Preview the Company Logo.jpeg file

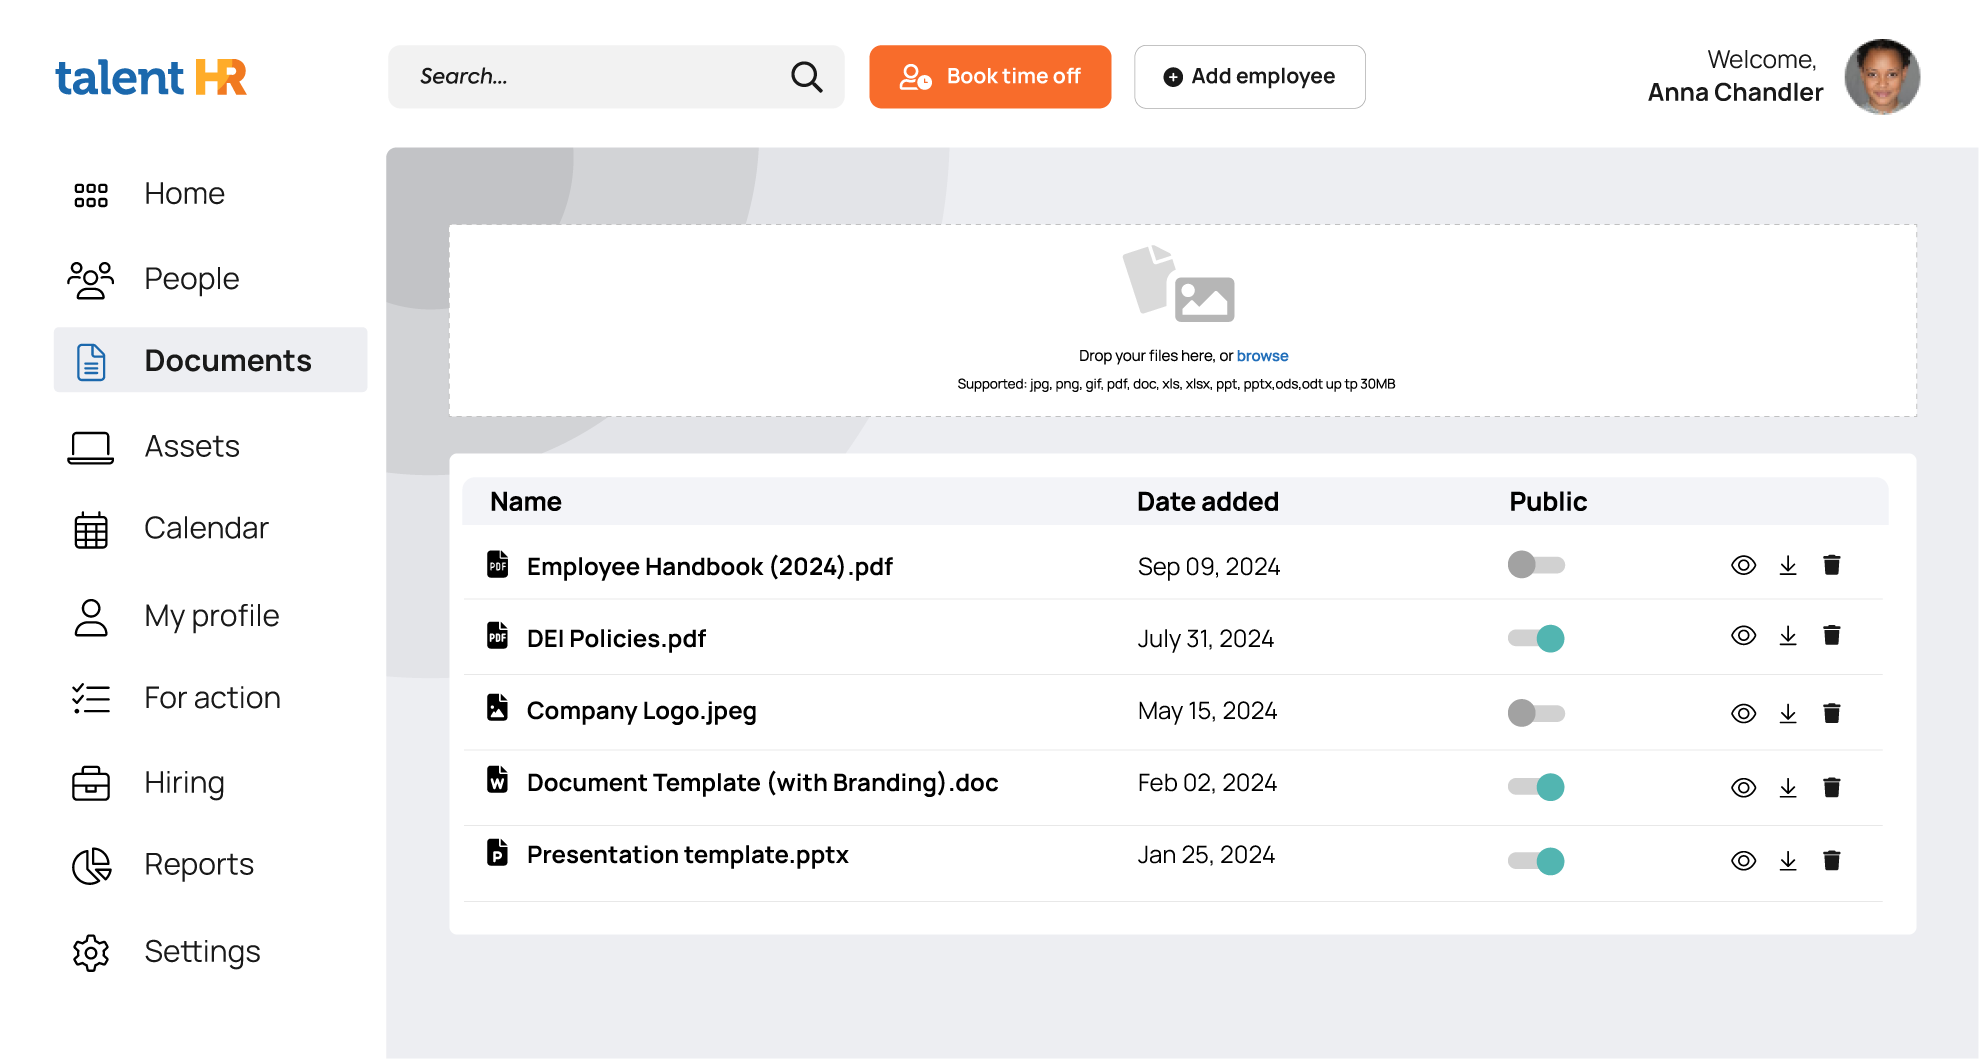(1743, 713)
